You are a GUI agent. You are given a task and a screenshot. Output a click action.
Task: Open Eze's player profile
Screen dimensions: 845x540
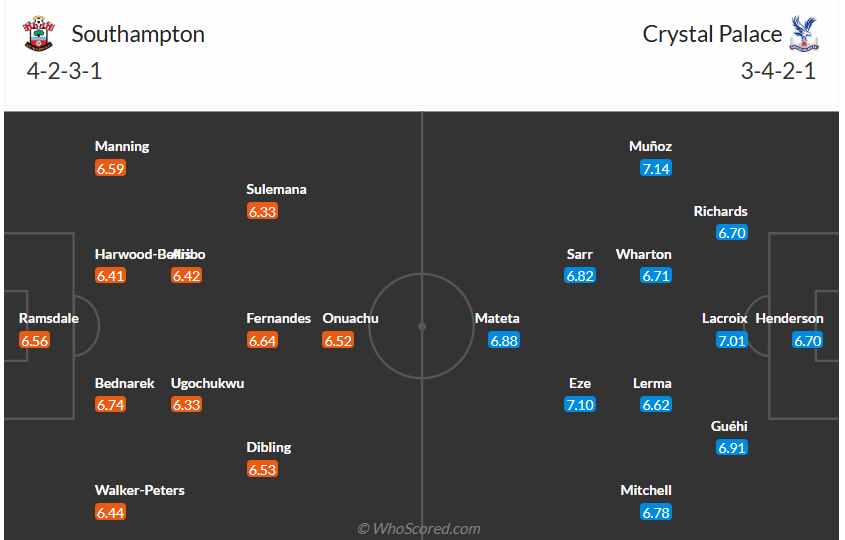click(580, 384)
